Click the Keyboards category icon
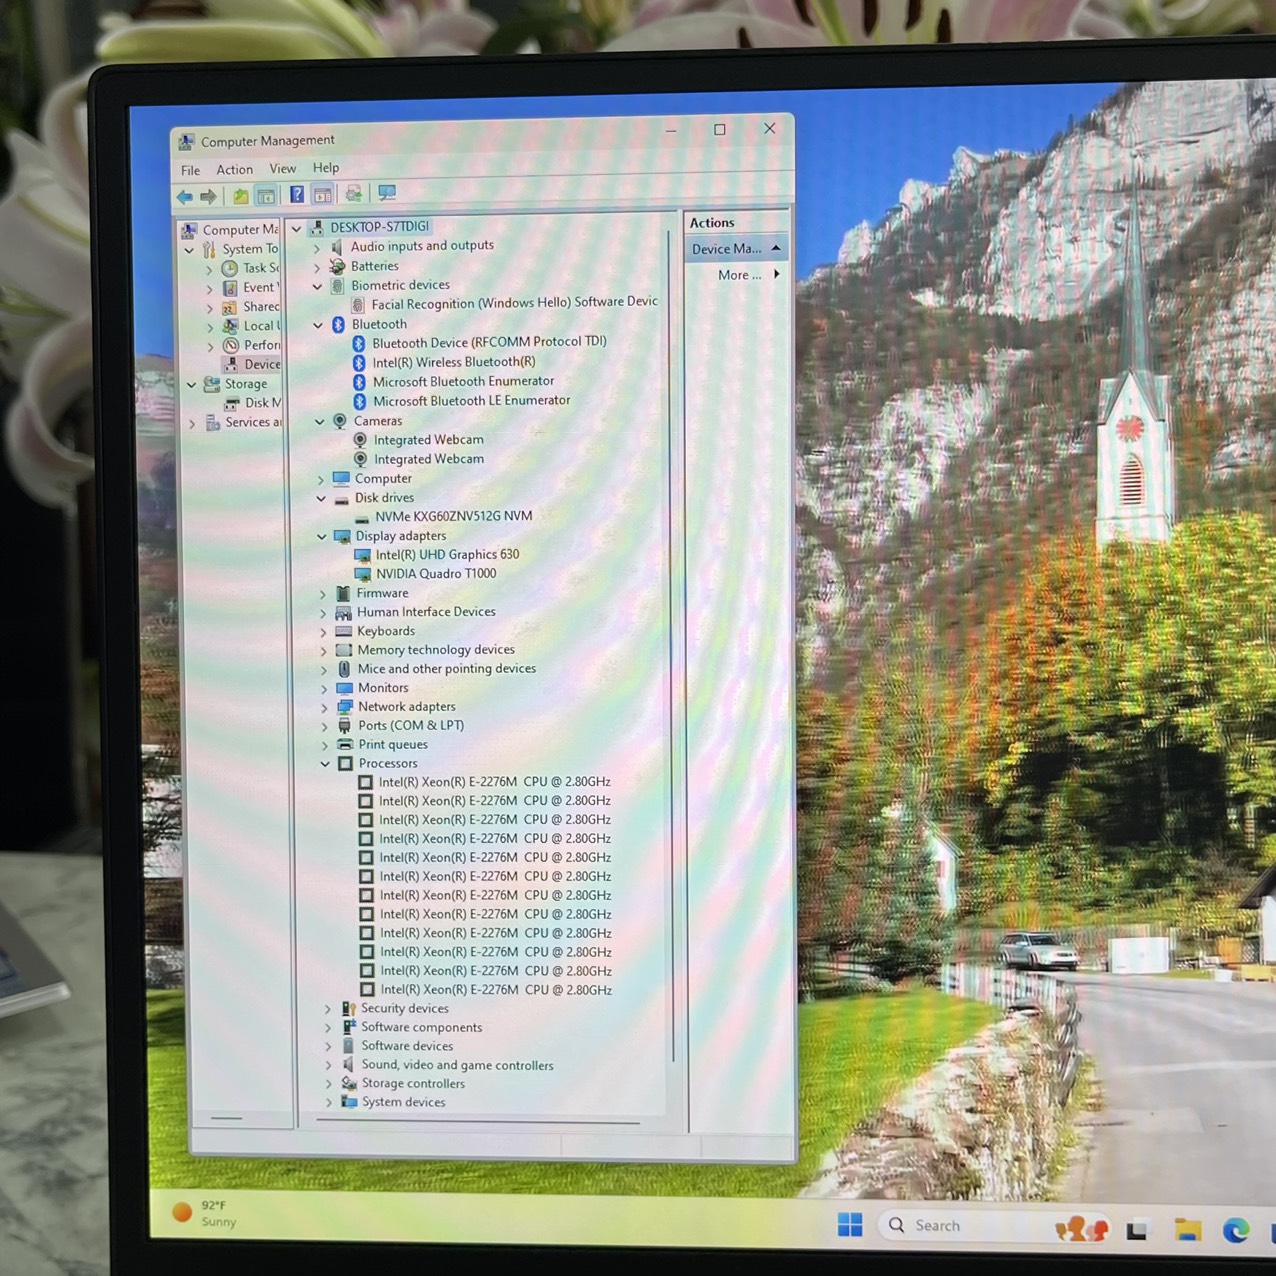 pyautogui.click(x=343, y=631)
